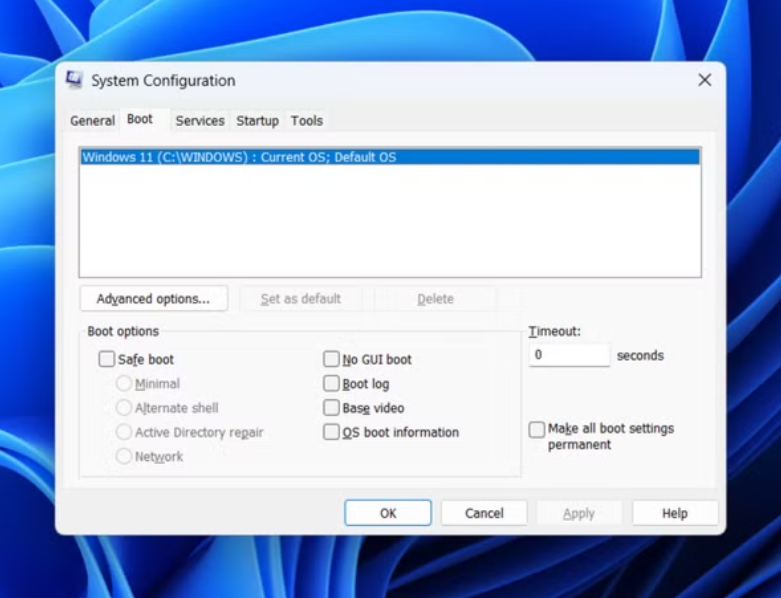Open Help for System Configuration
This screenshot has width=781, height=598.
[x=675, y=513]
